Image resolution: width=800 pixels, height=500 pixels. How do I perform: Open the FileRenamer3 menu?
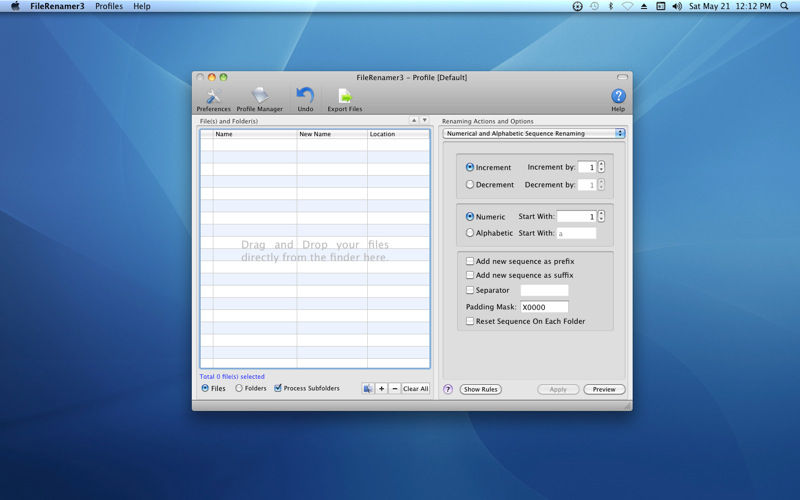[57, 6]
